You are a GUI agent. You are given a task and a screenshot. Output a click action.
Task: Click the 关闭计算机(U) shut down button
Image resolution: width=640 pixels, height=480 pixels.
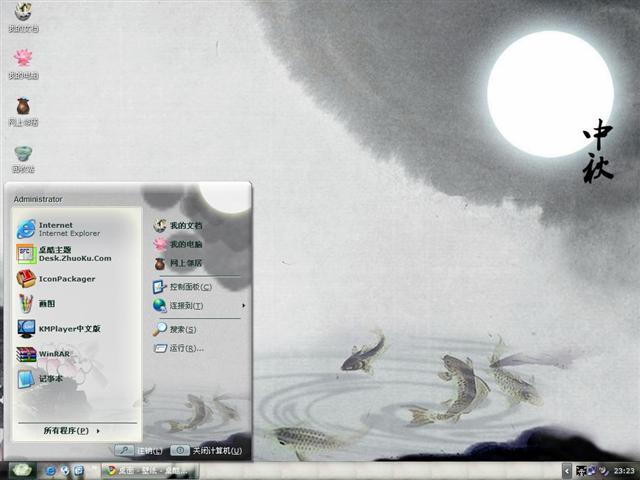tap(207, 450)
